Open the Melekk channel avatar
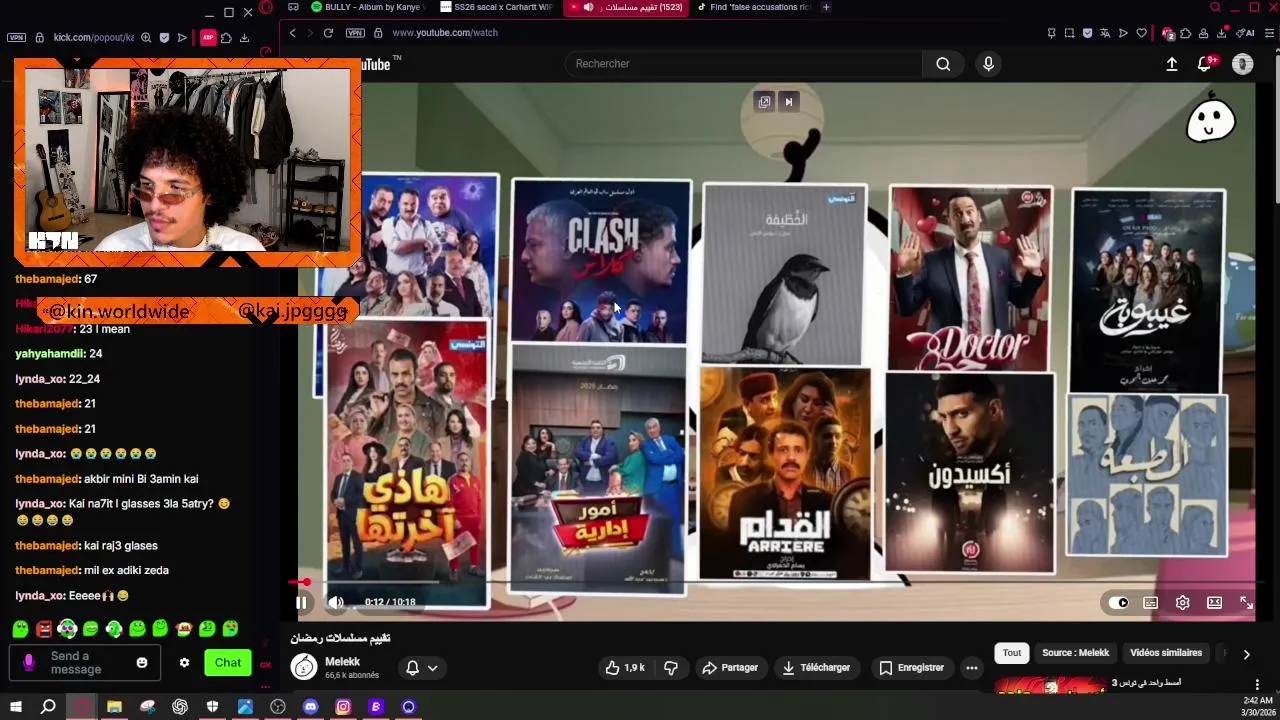Viewport: 1280px width, 720px height. 304,667
